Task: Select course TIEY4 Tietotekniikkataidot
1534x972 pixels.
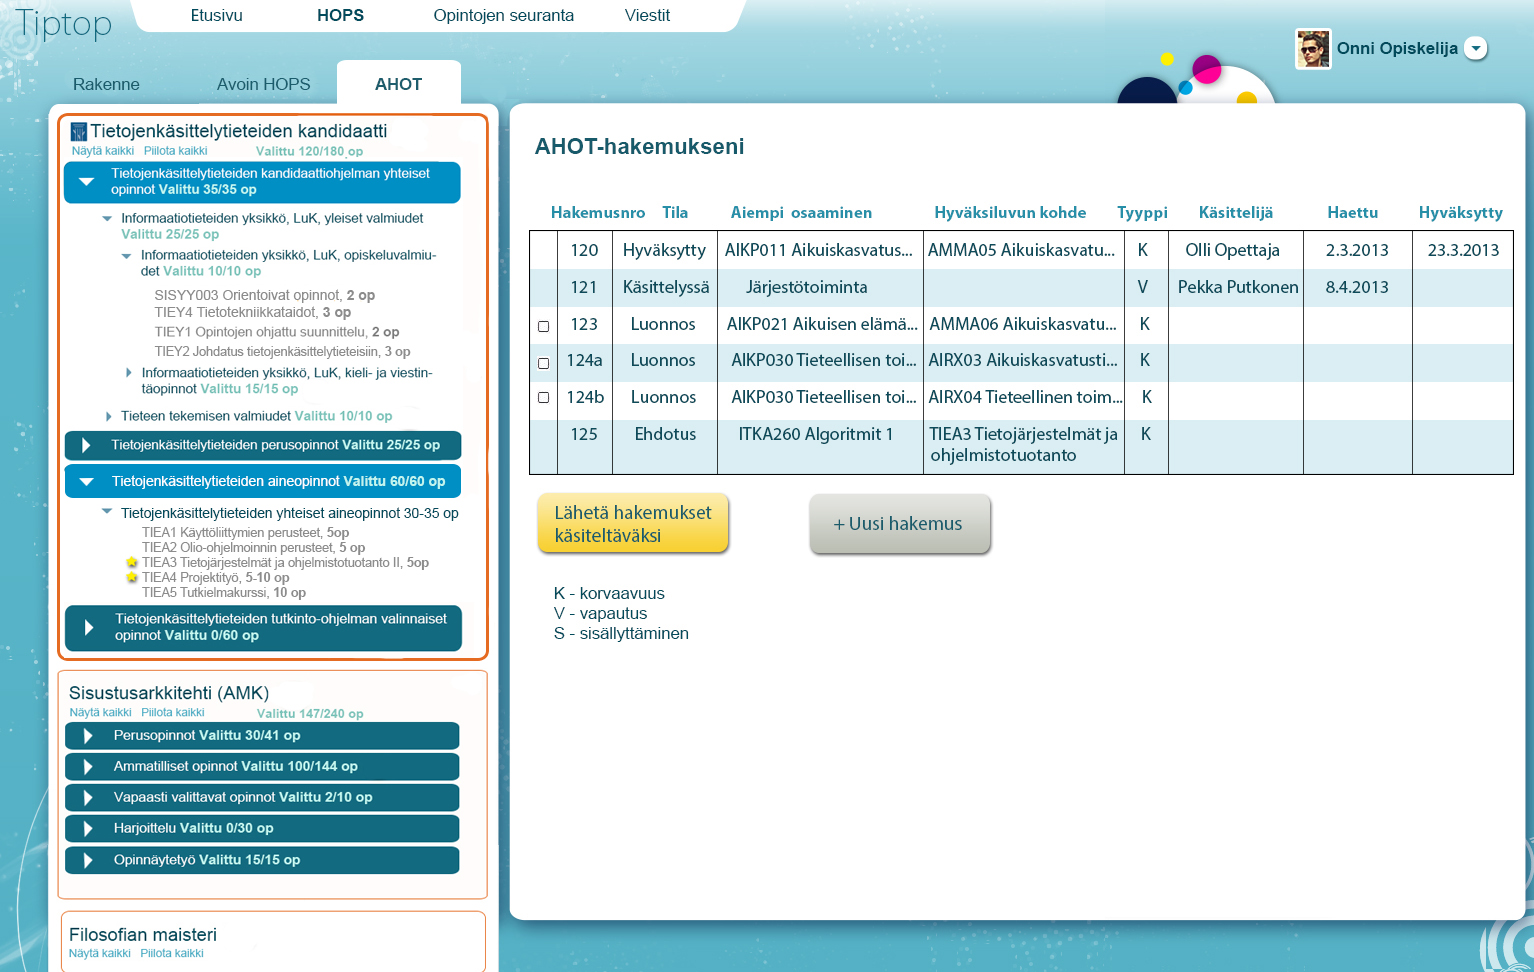Action: (x=253, y=312)
